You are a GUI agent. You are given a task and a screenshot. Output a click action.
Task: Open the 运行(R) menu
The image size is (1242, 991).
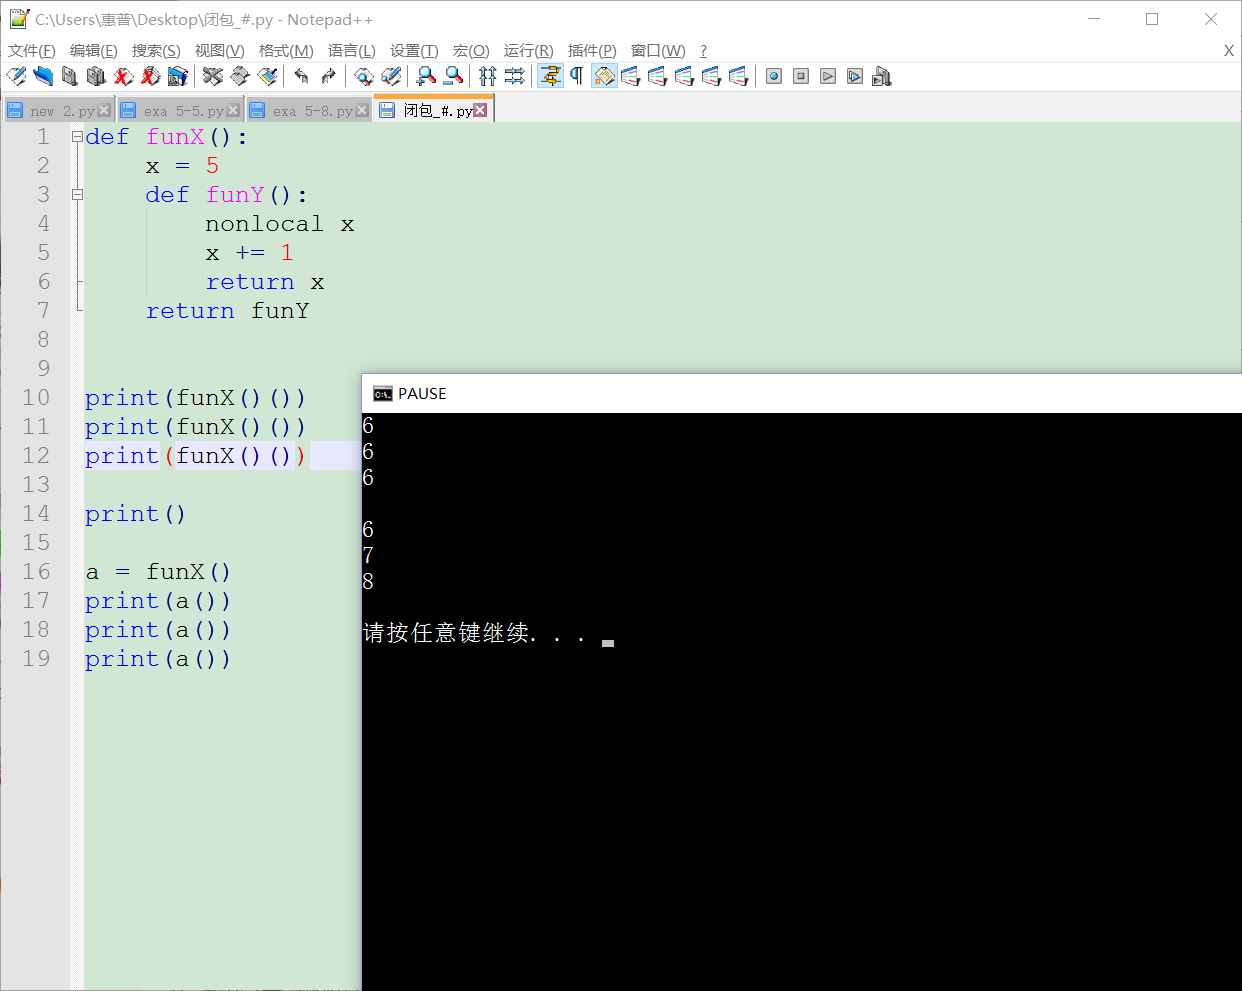coord(528,51)
